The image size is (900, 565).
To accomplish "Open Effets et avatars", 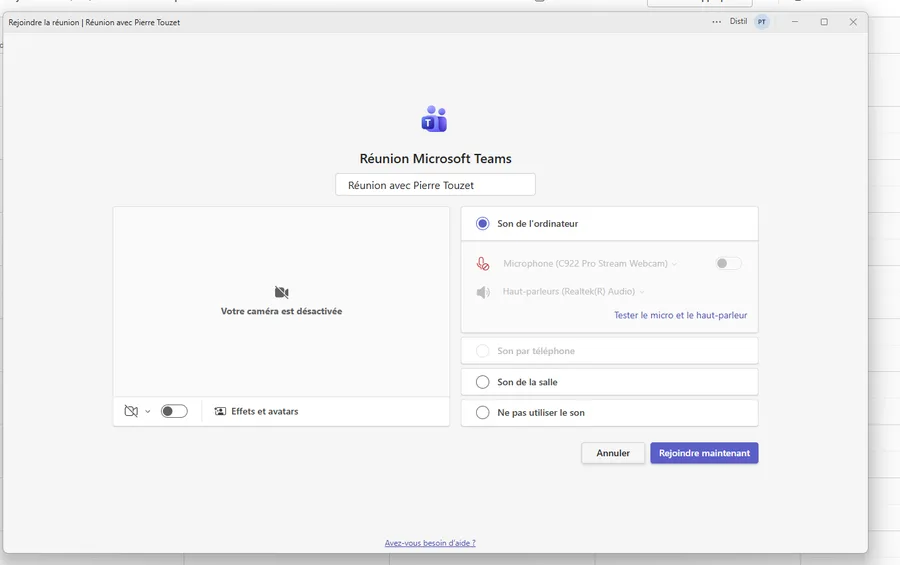I will 256,411.
